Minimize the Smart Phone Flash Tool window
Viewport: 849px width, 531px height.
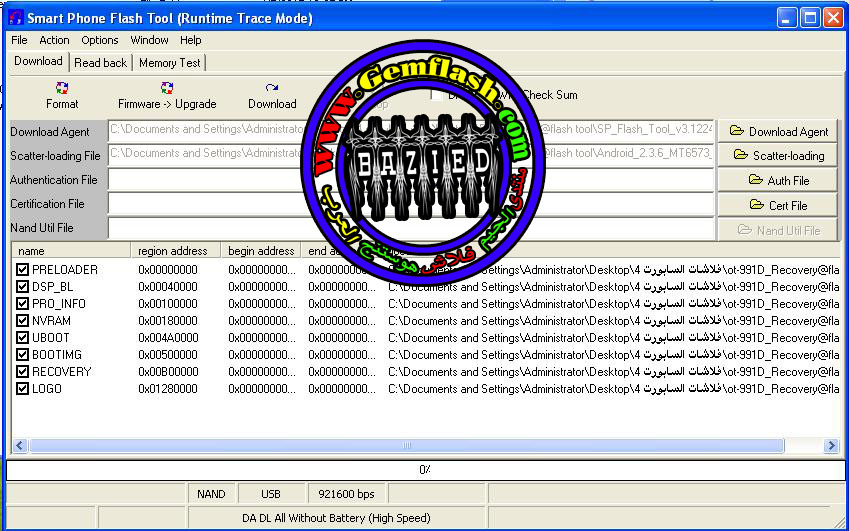(787, 18)
